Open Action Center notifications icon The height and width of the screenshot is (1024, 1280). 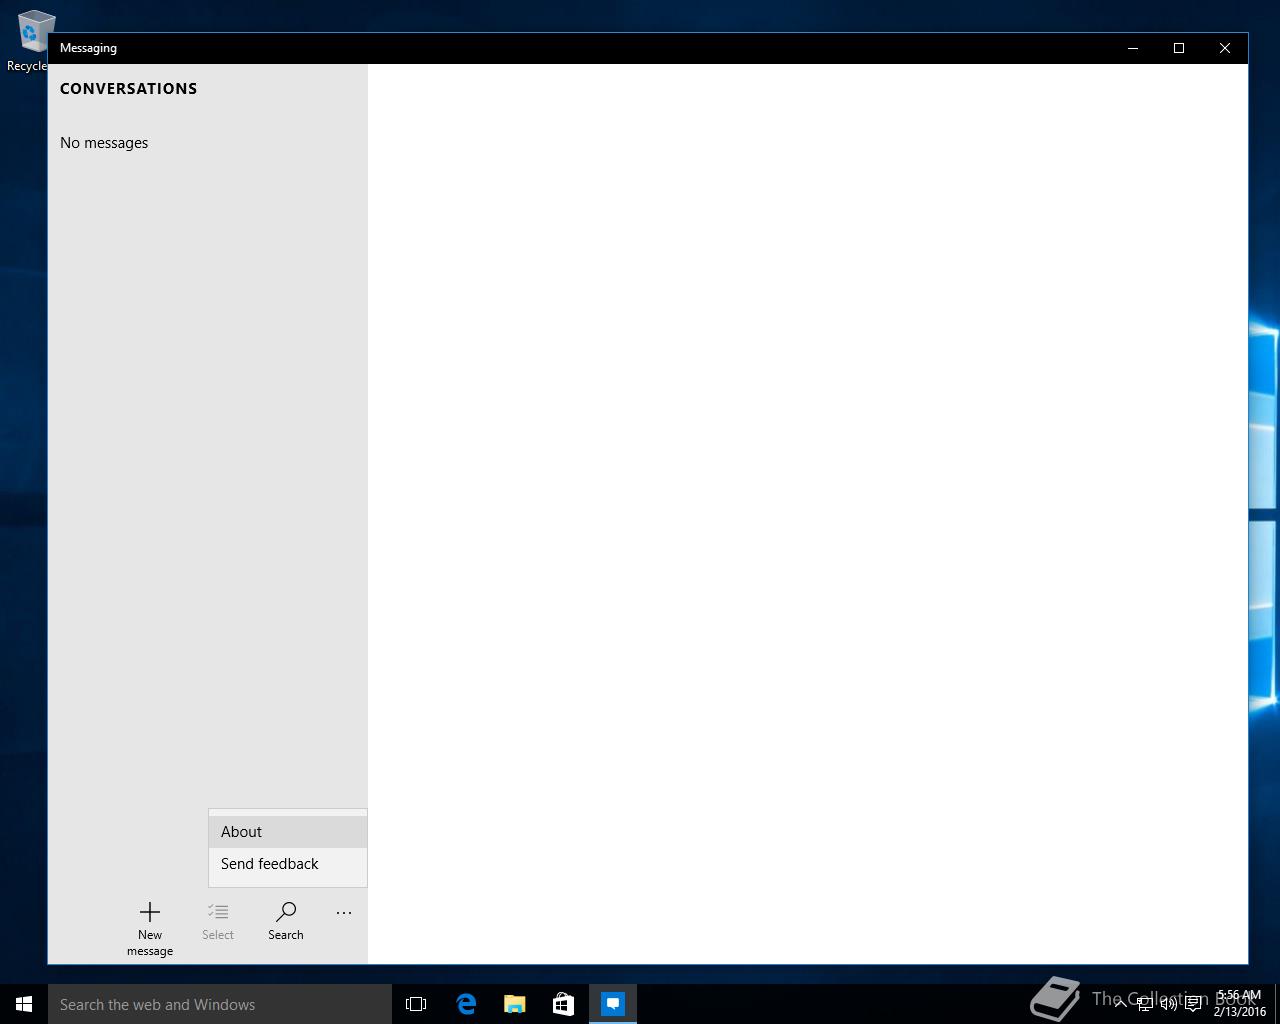[1193, 1004]
